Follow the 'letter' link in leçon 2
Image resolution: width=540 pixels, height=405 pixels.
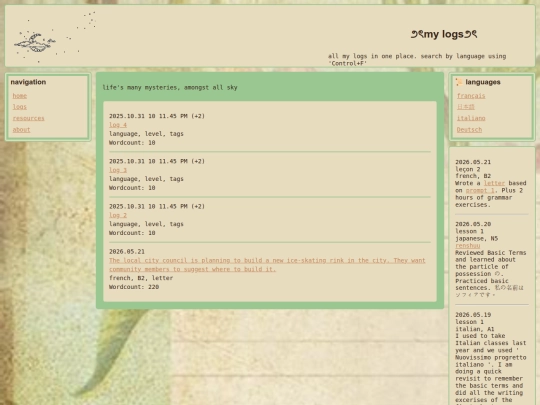tap(494, 183)
